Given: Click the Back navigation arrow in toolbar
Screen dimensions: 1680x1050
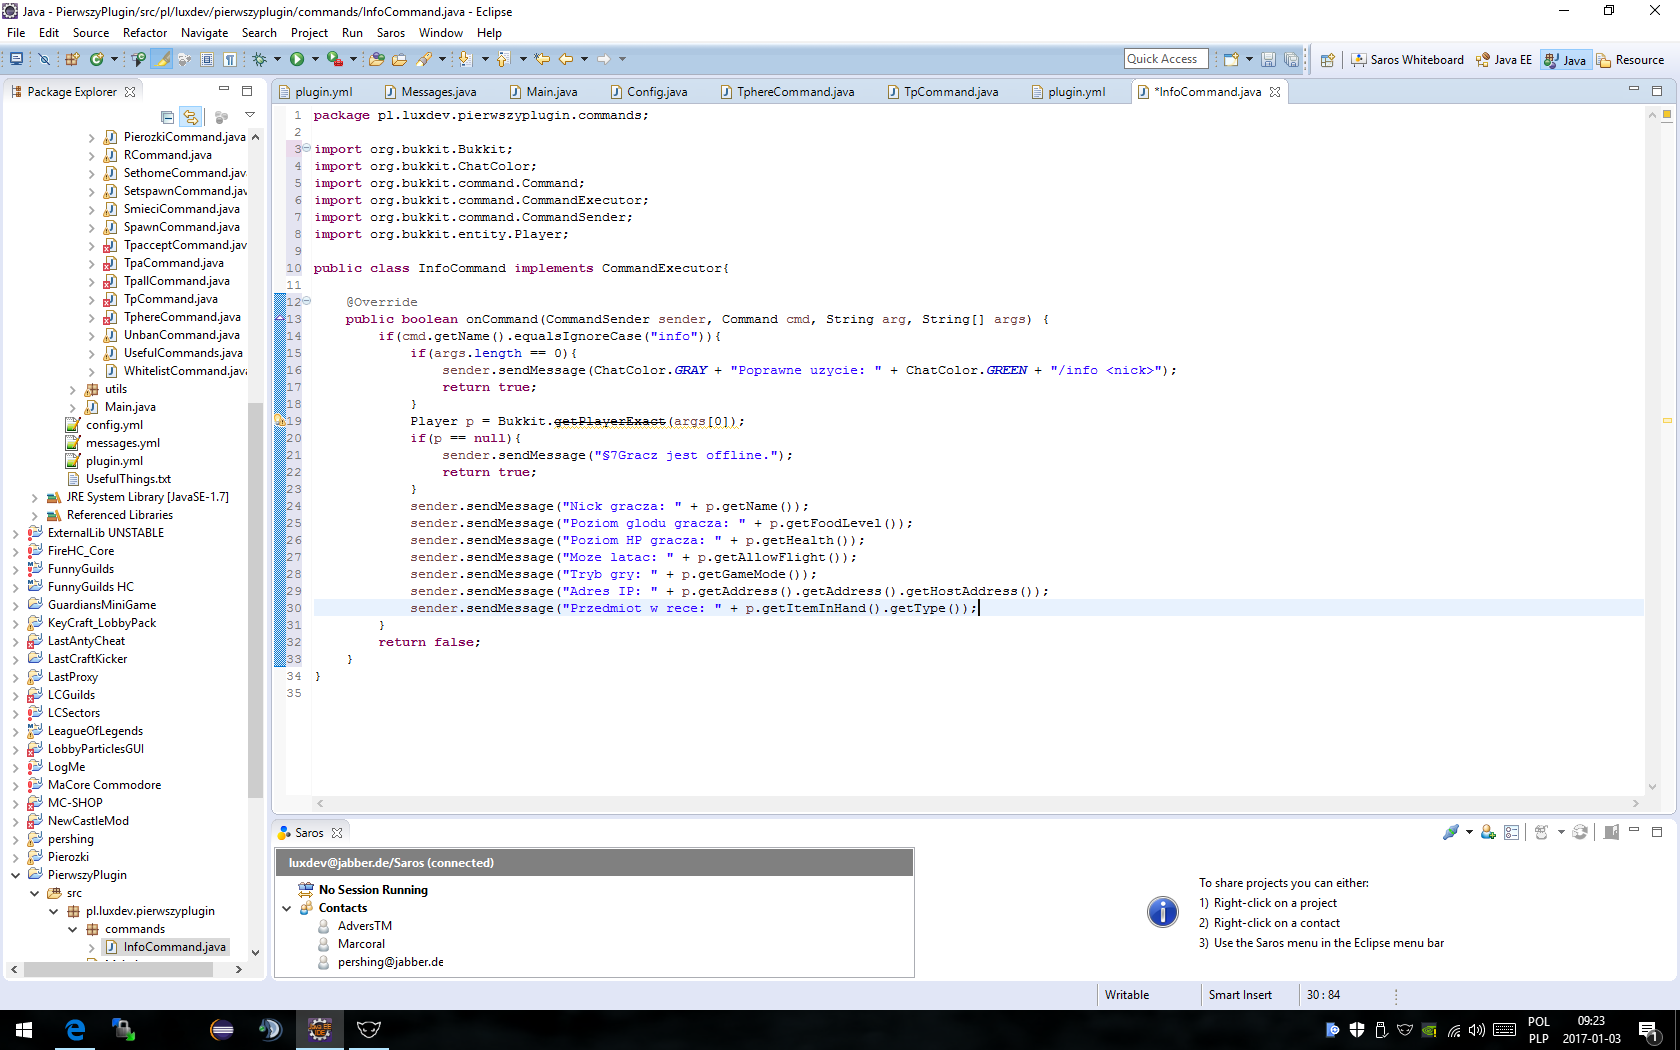Looking at the screenshot, I should (x=566, y=60).
